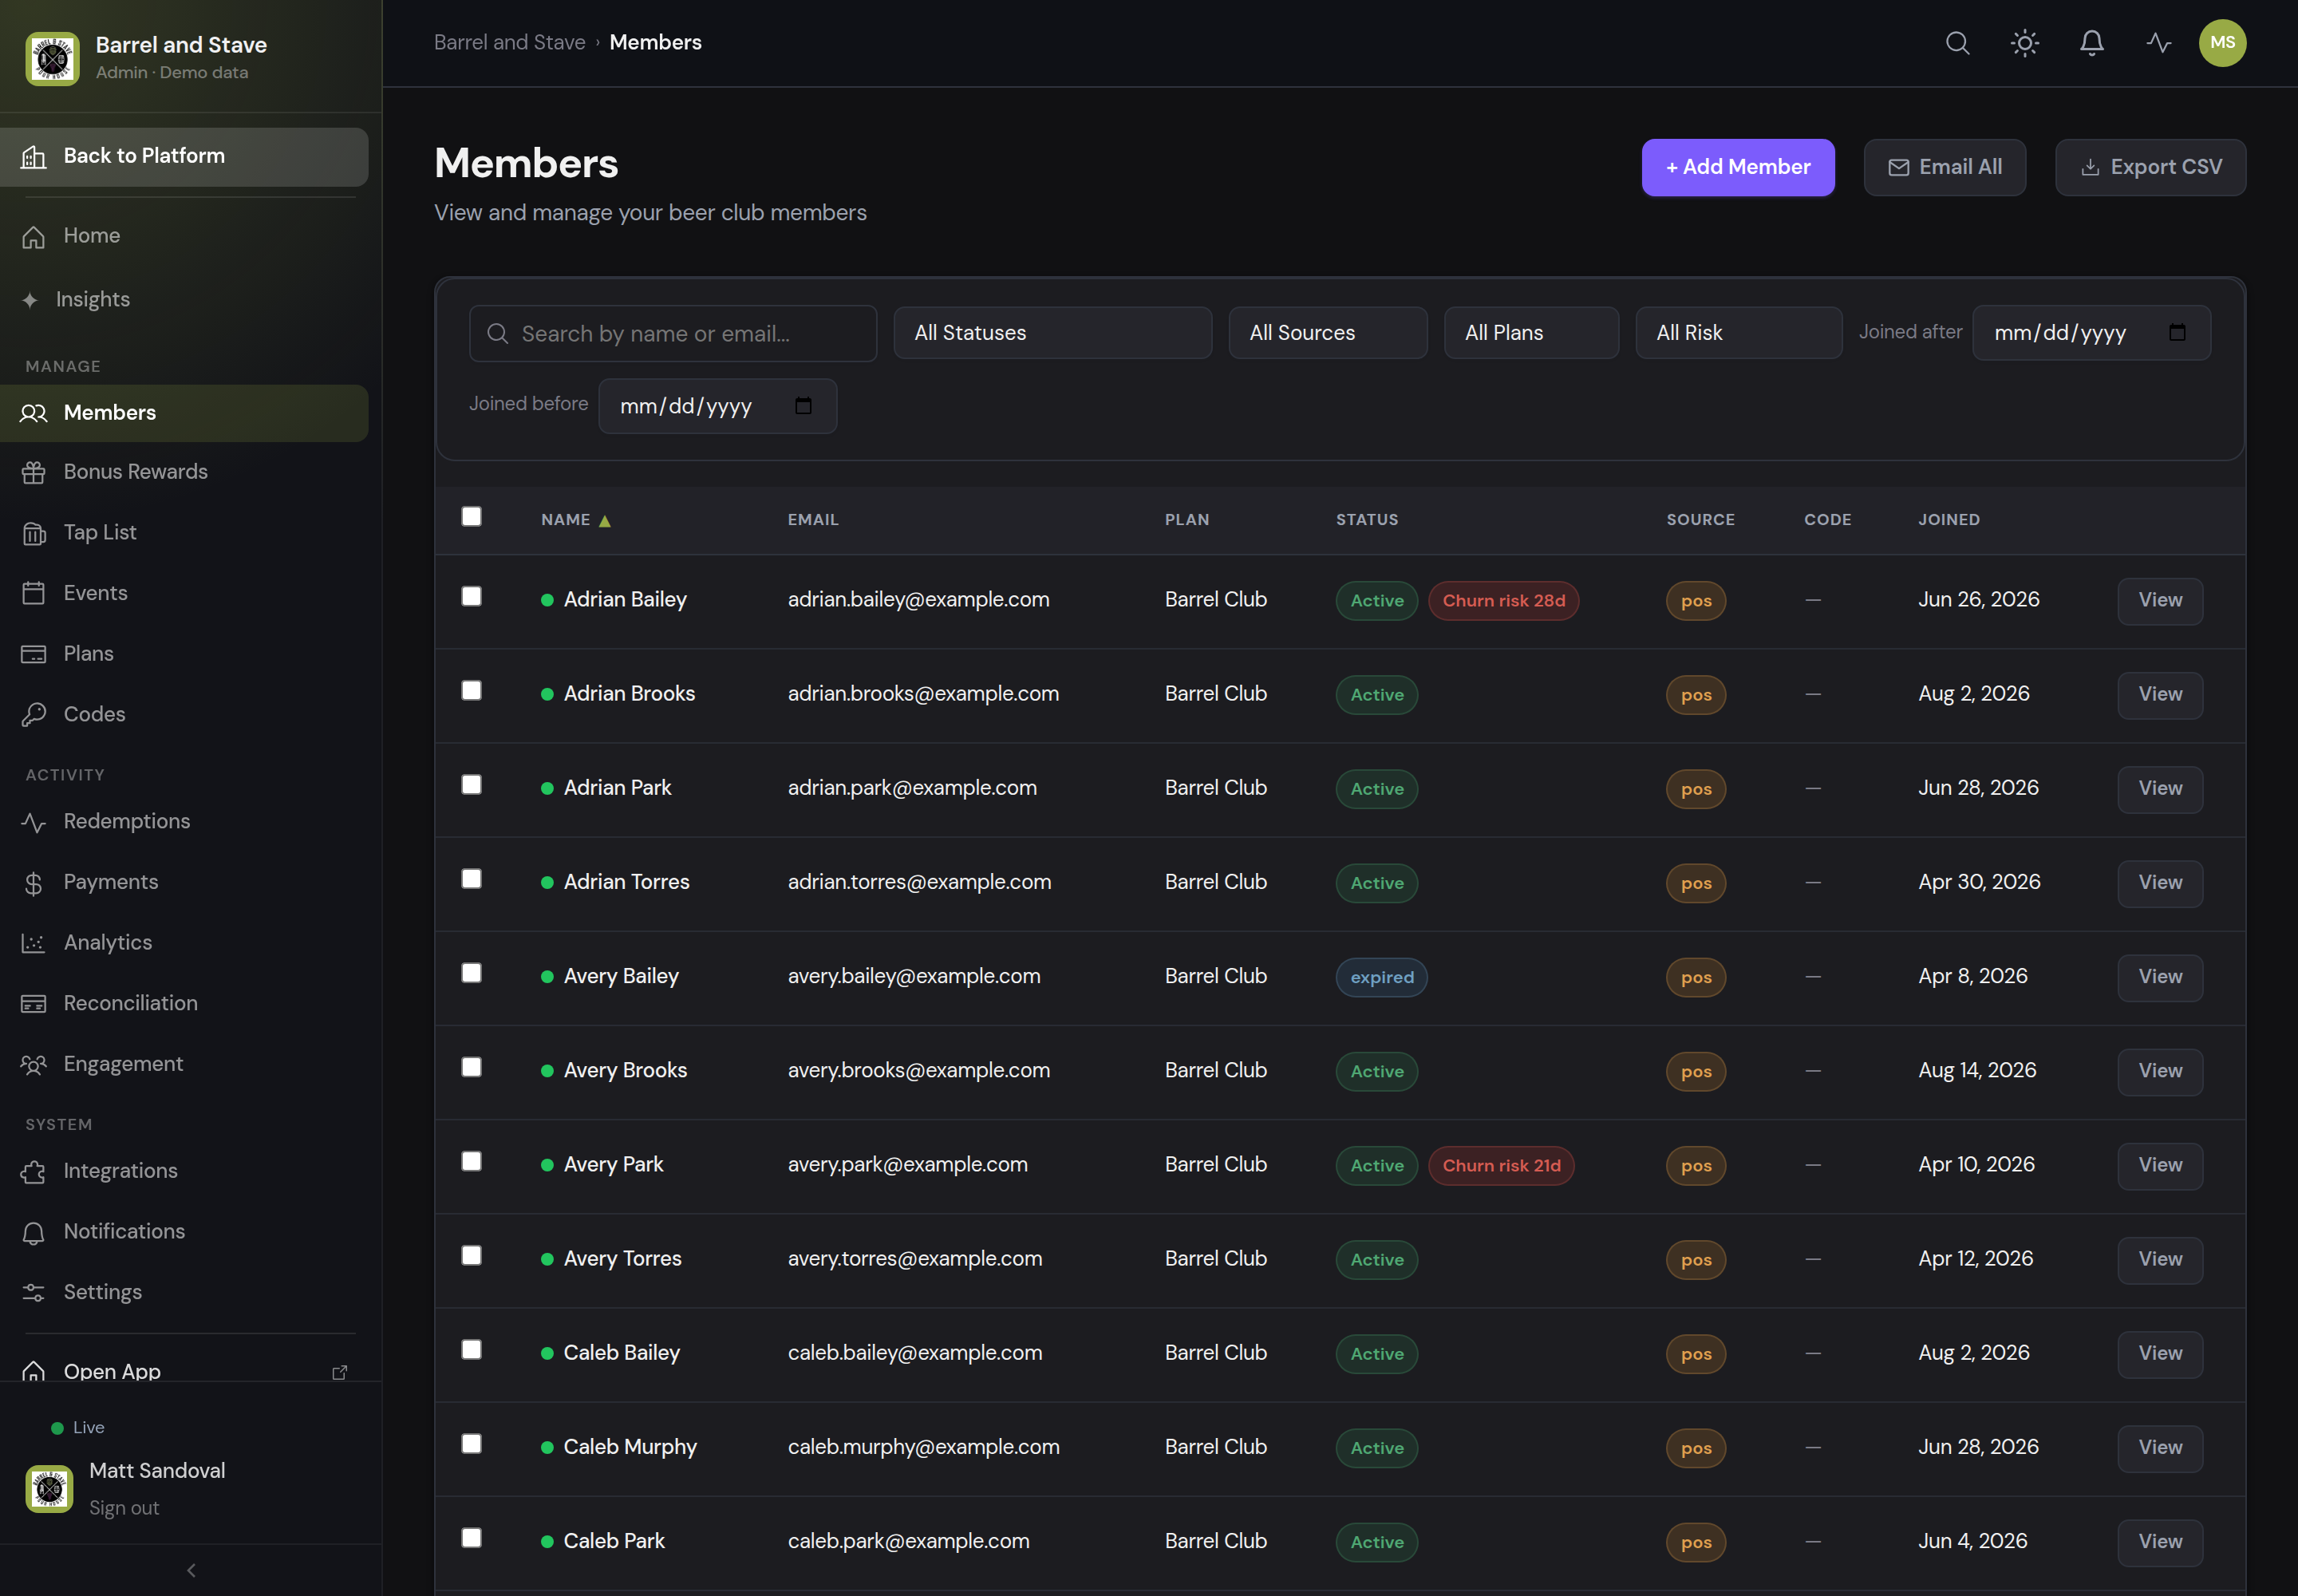Screen dimensions: 2298x1596
Task: Focus the search by name or email field
Action: (672, 333)
